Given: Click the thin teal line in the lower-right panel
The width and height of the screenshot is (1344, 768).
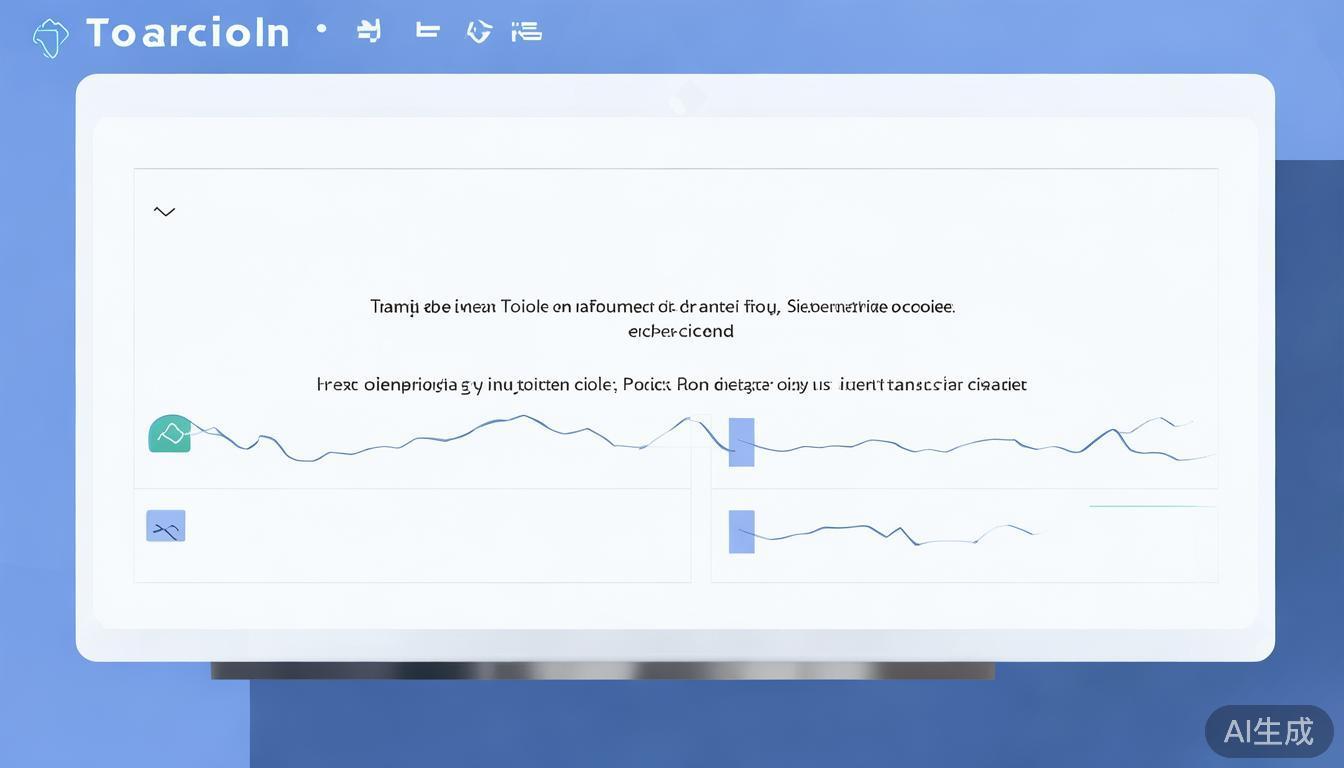Looking at the screenshot, I should (1150, 507).
